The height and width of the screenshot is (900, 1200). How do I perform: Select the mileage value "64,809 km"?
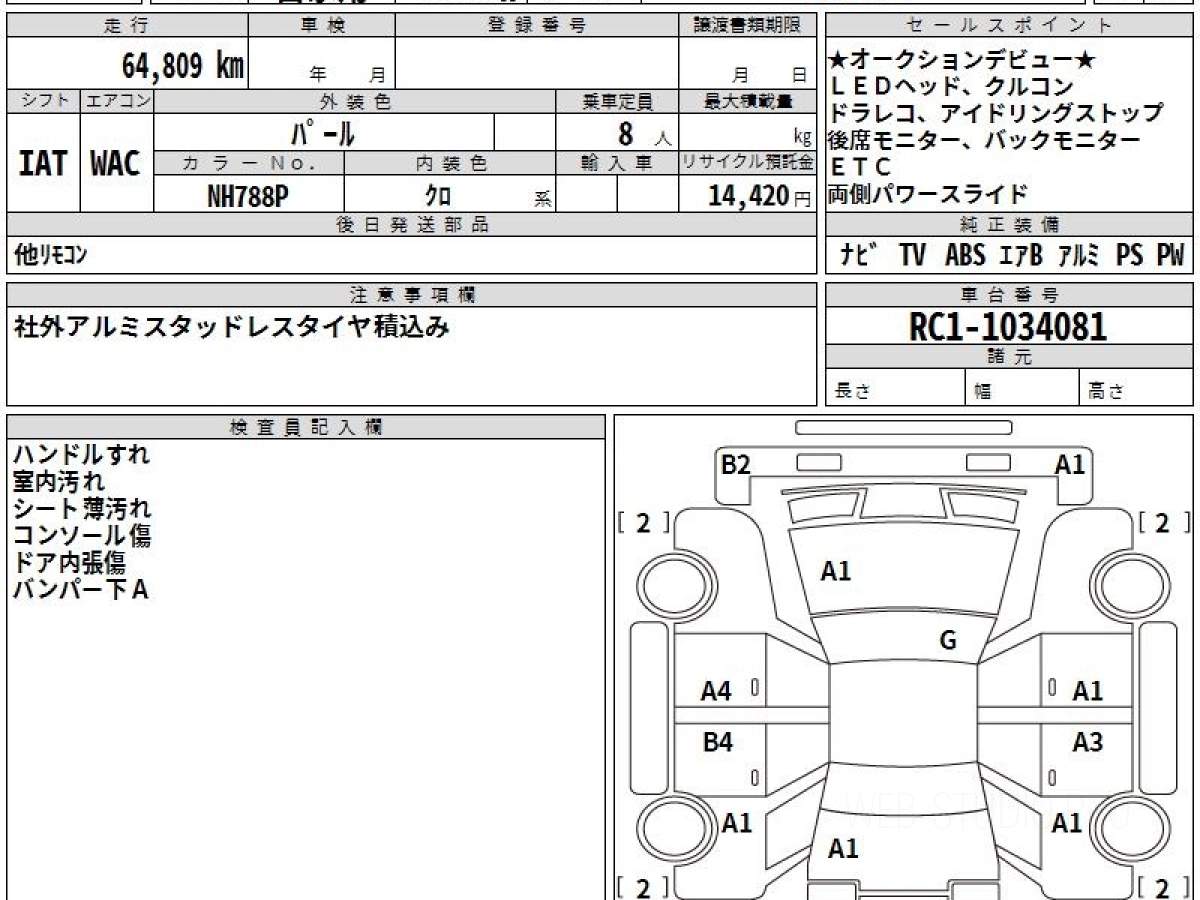tap(183, 67)
